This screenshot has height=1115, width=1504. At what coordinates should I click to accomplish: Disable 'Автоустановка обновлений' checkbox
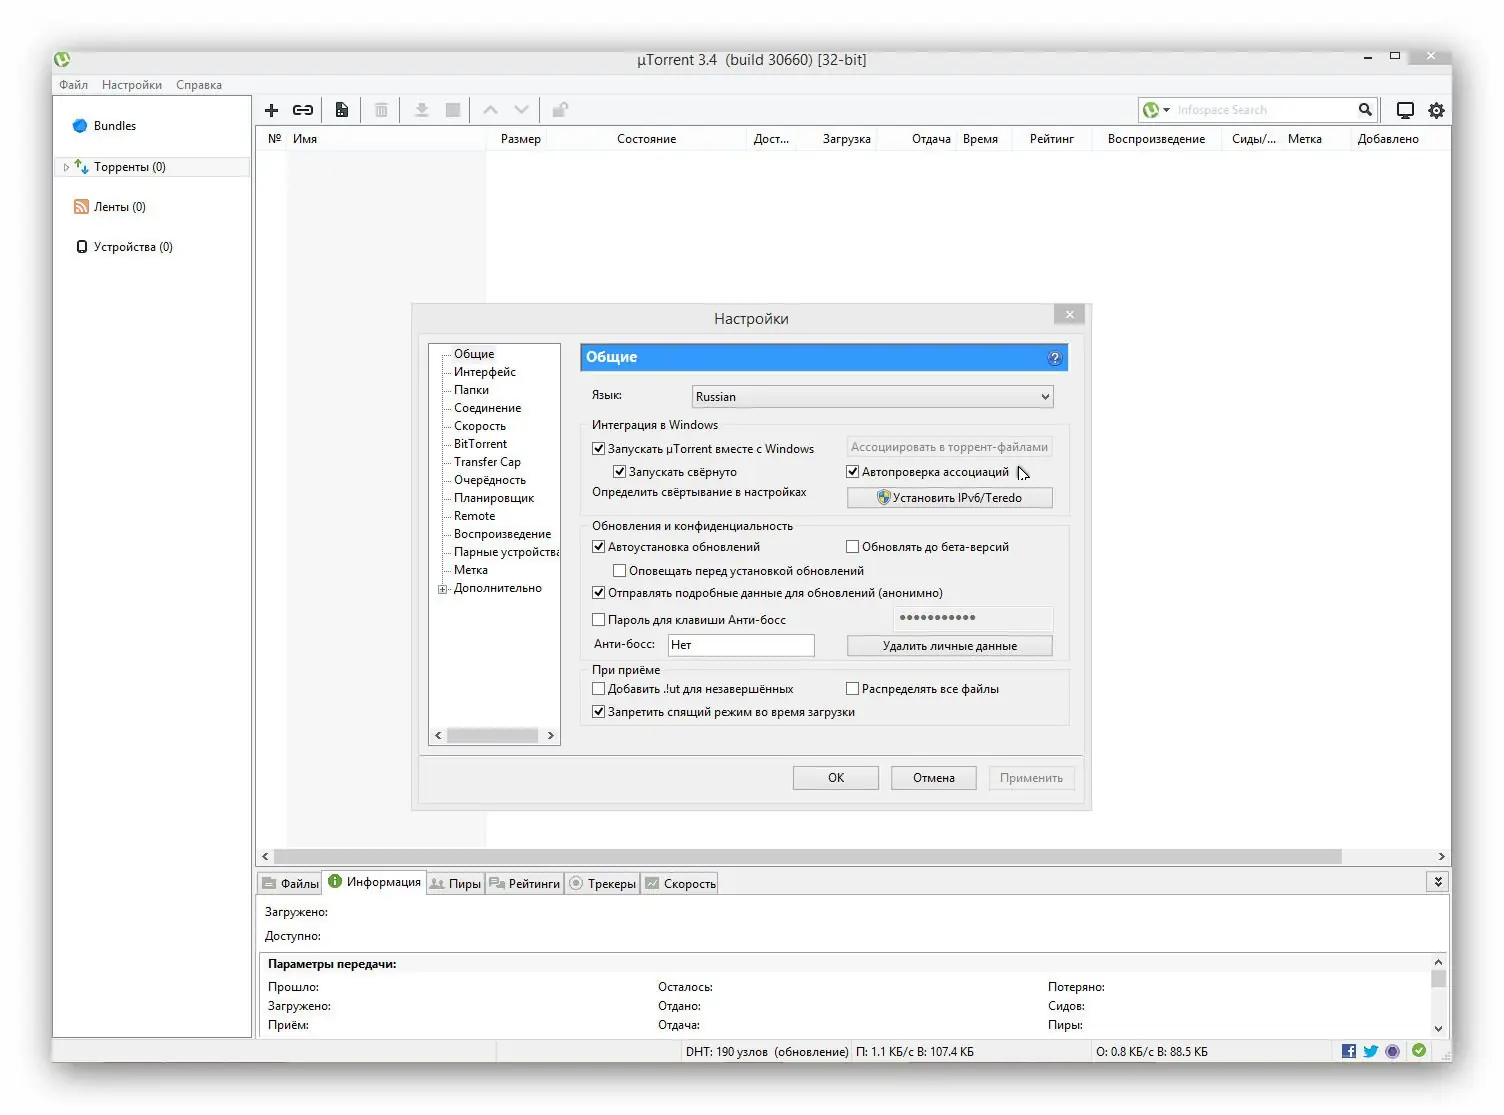pos(598,547)
